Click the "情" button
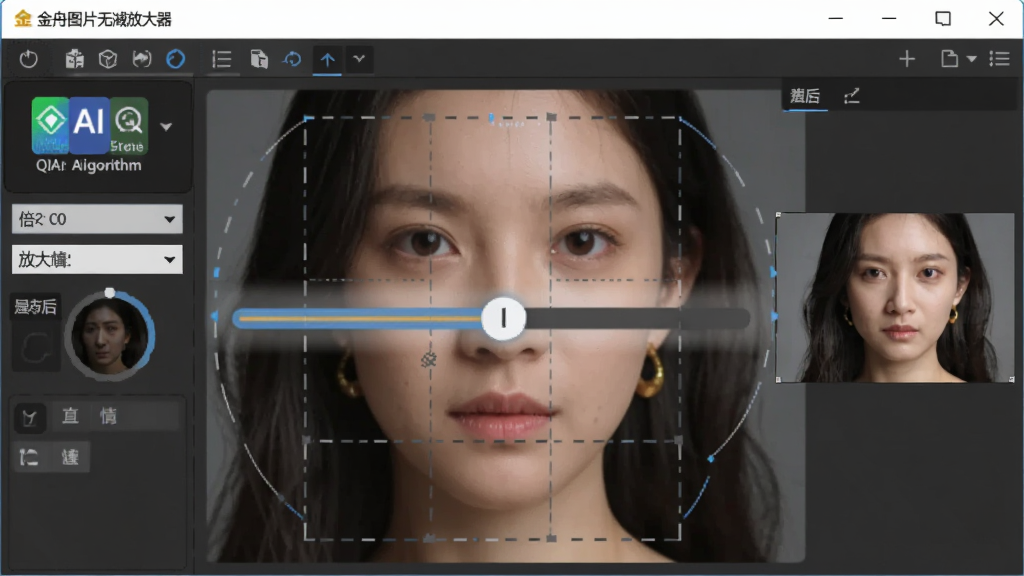The height and width of the screenshot is (576, 1024). (x=108, y=416)
